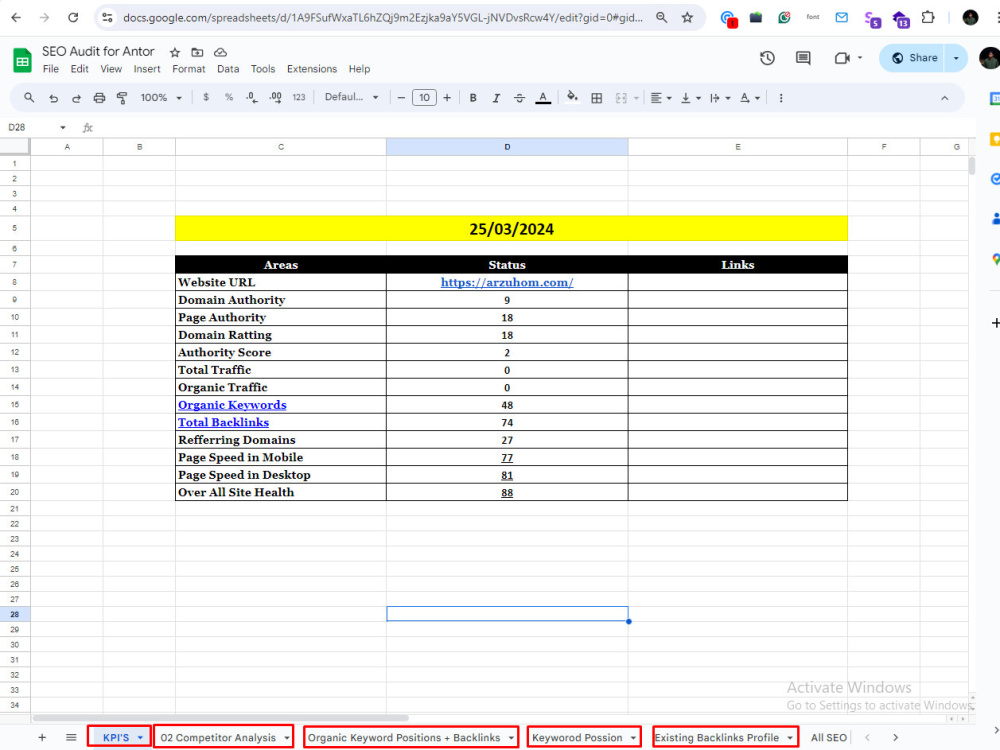Open the Extensions menu

(312, 69)
